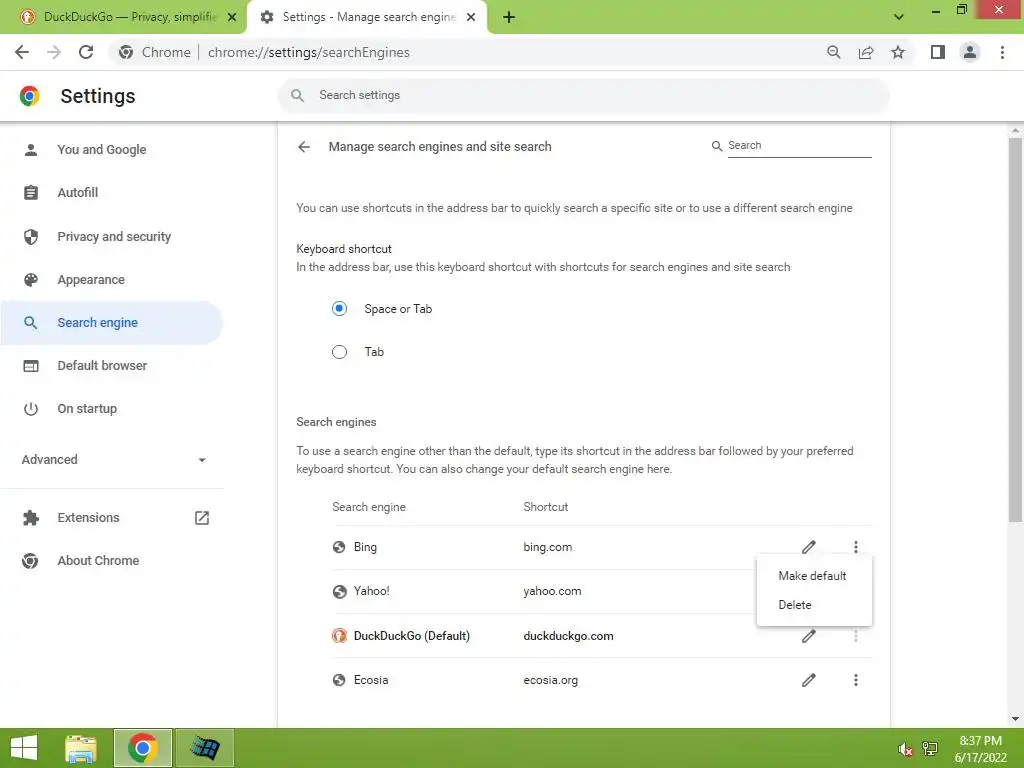The width and height of the screenshot is (1024, 768).
Task: Click the Chrome taskbar icon
Action: 142,748
